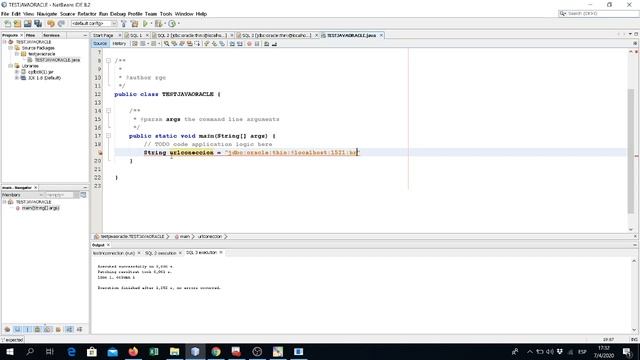The height and width of the screenshot is (360, 640).
Task: Profile Project clock icon
Action: tap(172, 24)
